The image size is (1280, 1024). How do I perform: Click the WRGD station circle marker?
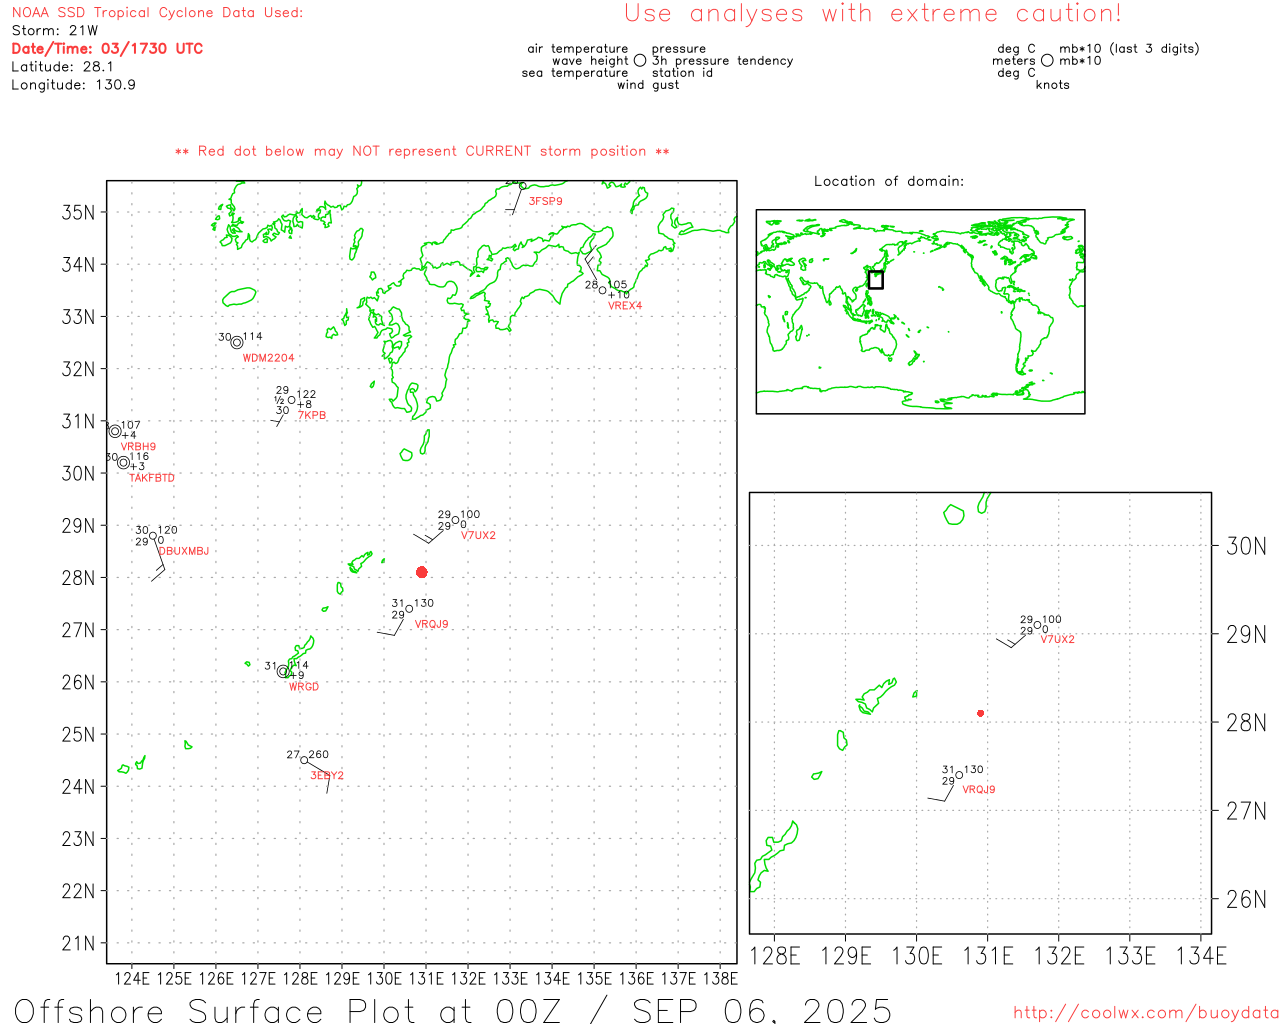point(283,671)
